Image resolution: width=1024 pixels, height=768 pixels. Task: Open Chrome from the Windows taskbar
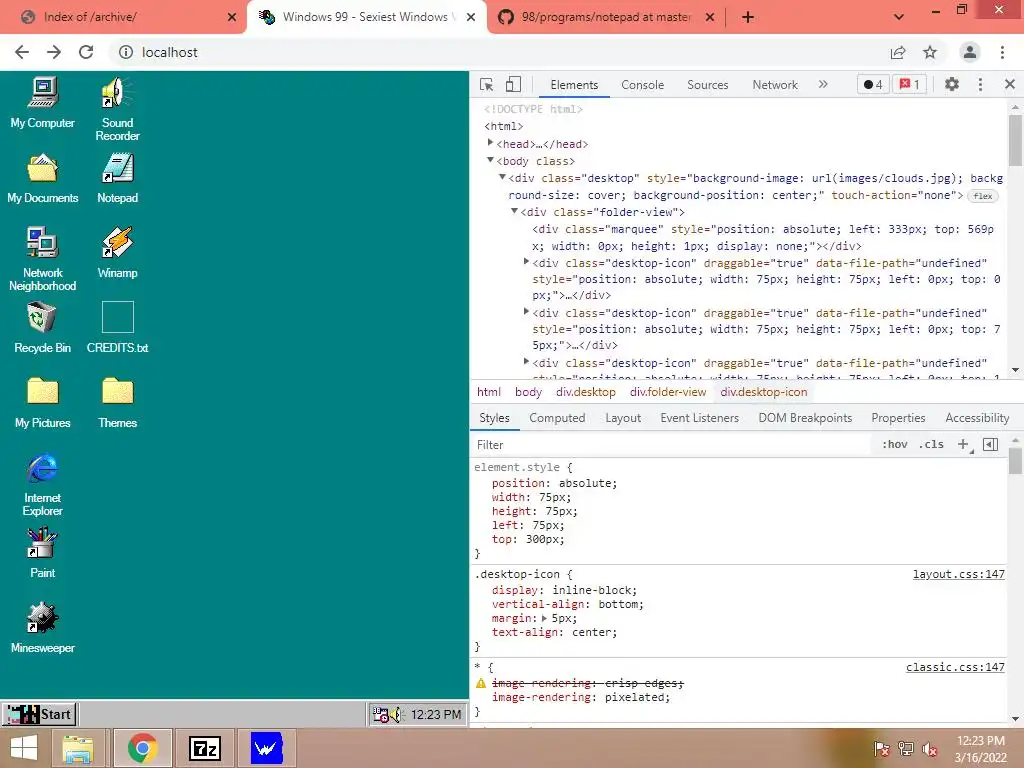(142, 748)
